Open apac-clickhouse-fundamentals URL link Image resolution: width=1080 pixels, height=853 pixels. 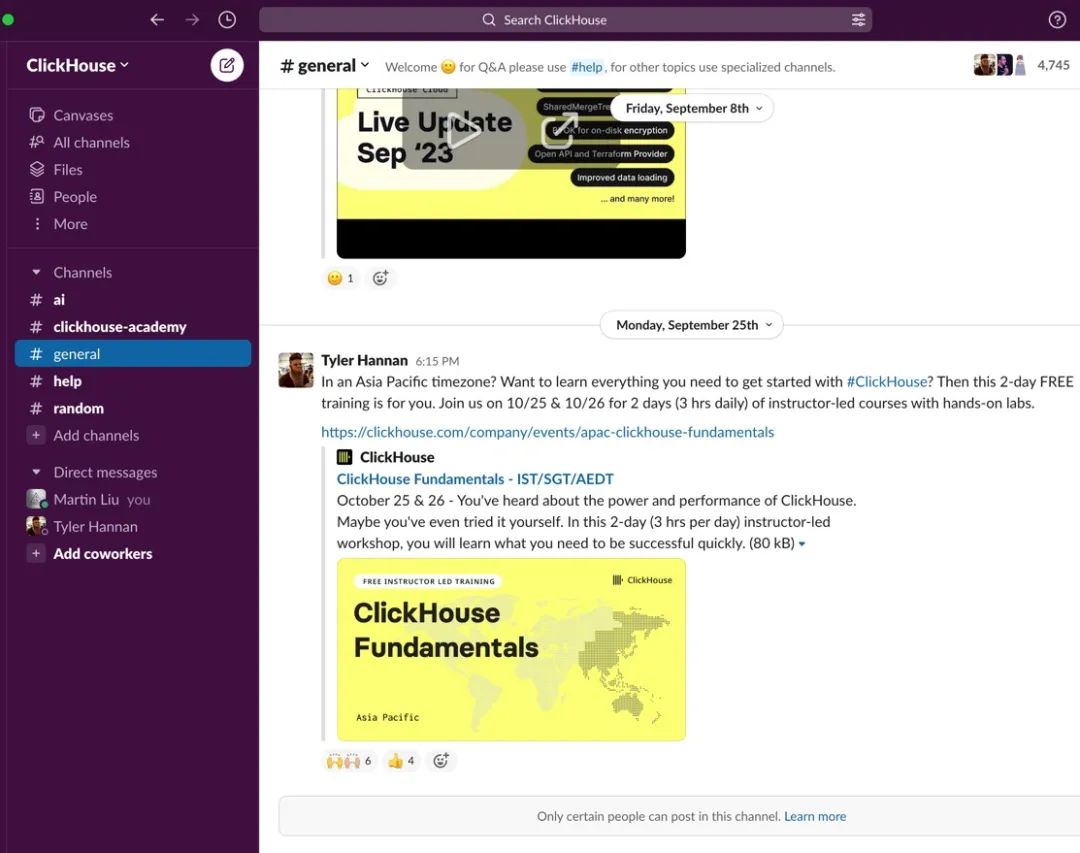click(548, 432)
